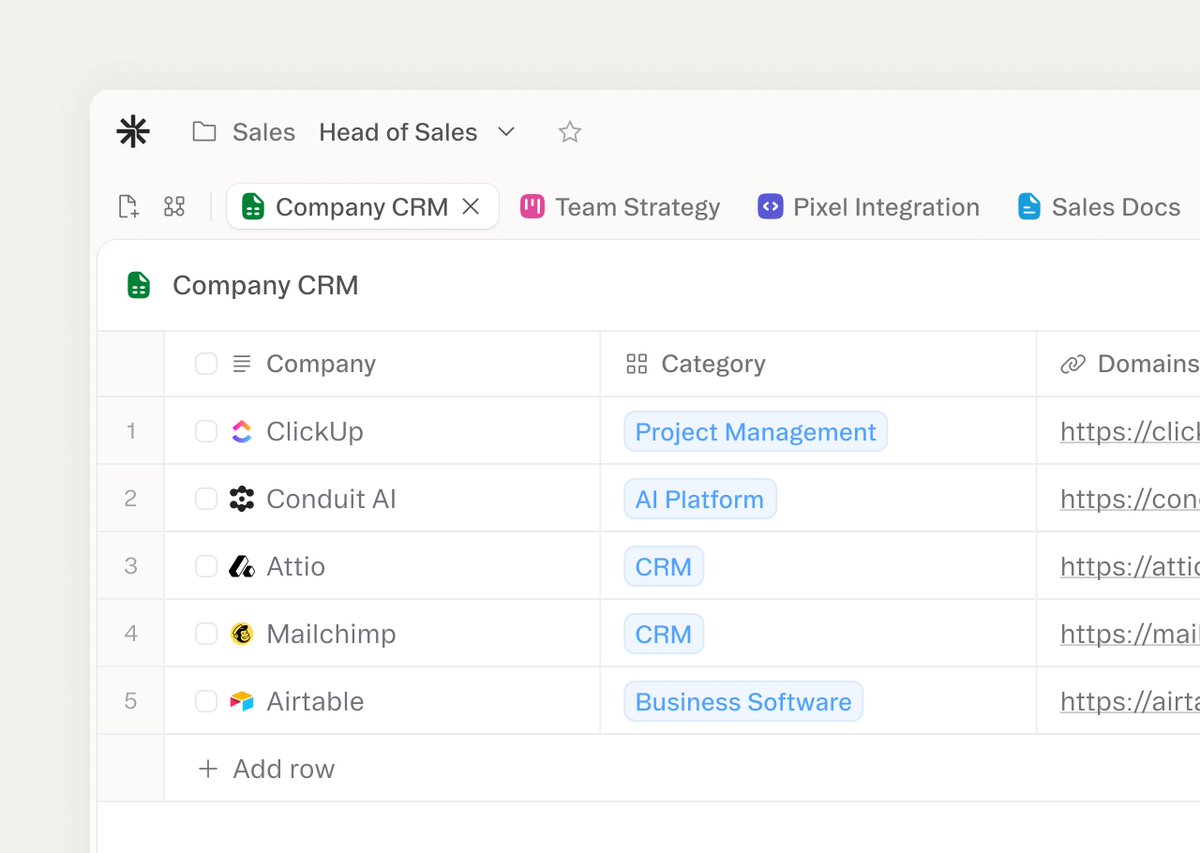The height and width of the screenshot is (853, 1200).
Task: Click the pink Team Strategy board icon
Action: (x=532, y=207)
